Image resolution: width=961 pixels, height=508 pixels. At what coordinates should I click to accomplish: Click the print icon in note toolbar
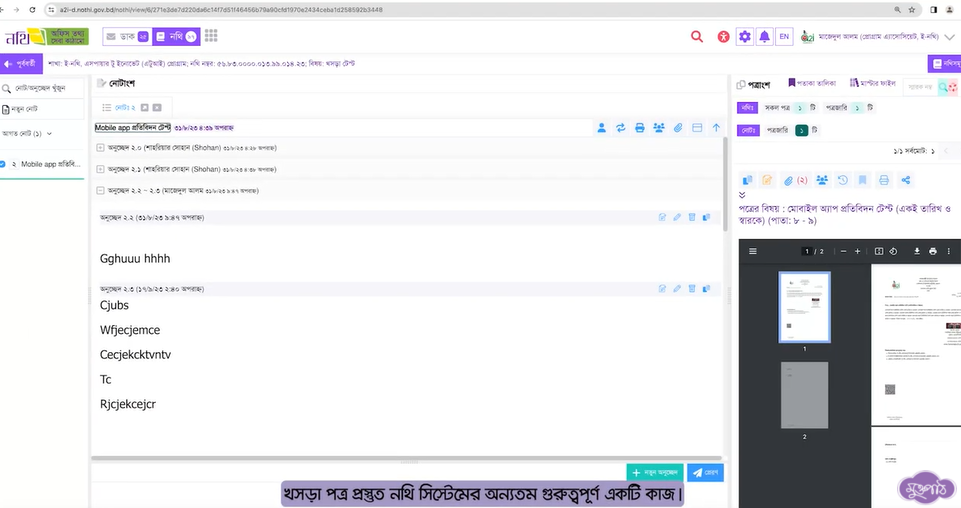click(640, 128)
